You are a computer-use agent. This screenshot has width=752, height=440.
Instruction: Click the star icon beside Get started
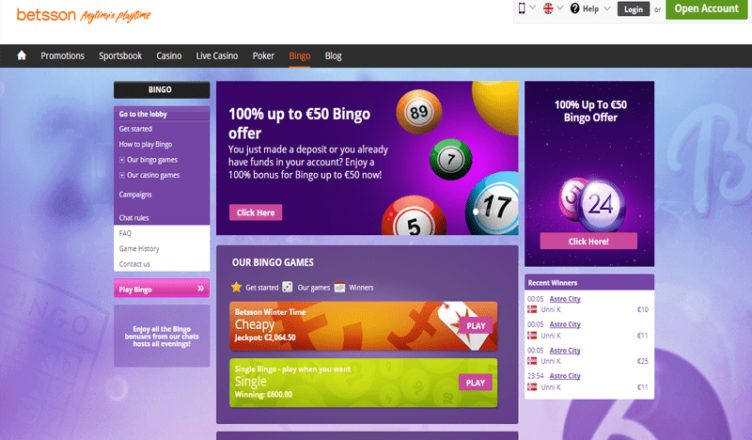click(x=236, y=287)
